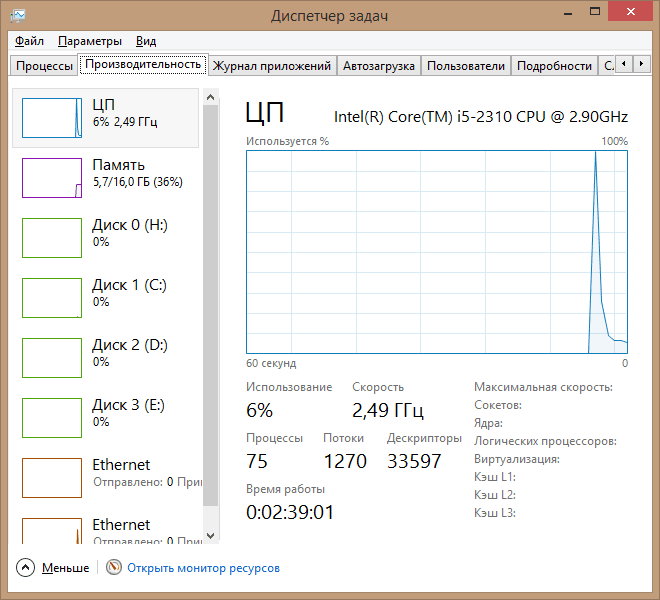Go to the Журнал приложений tab
This screenshot has width=660, height=600.
(271, 66)
